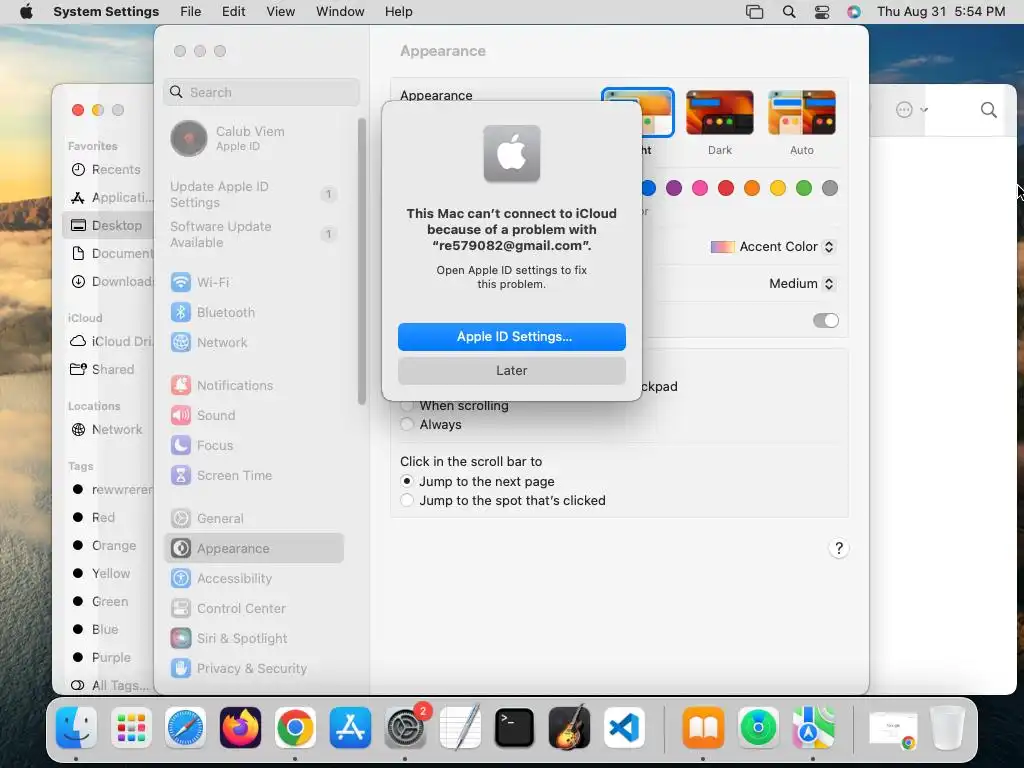
Task: Open Update Apple ID Settings item
Action: [253, 195]
